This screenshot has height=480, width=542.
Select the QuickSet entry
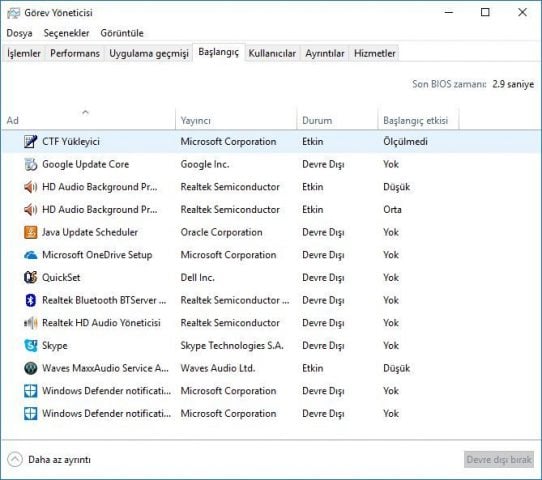tap(61, 277)
